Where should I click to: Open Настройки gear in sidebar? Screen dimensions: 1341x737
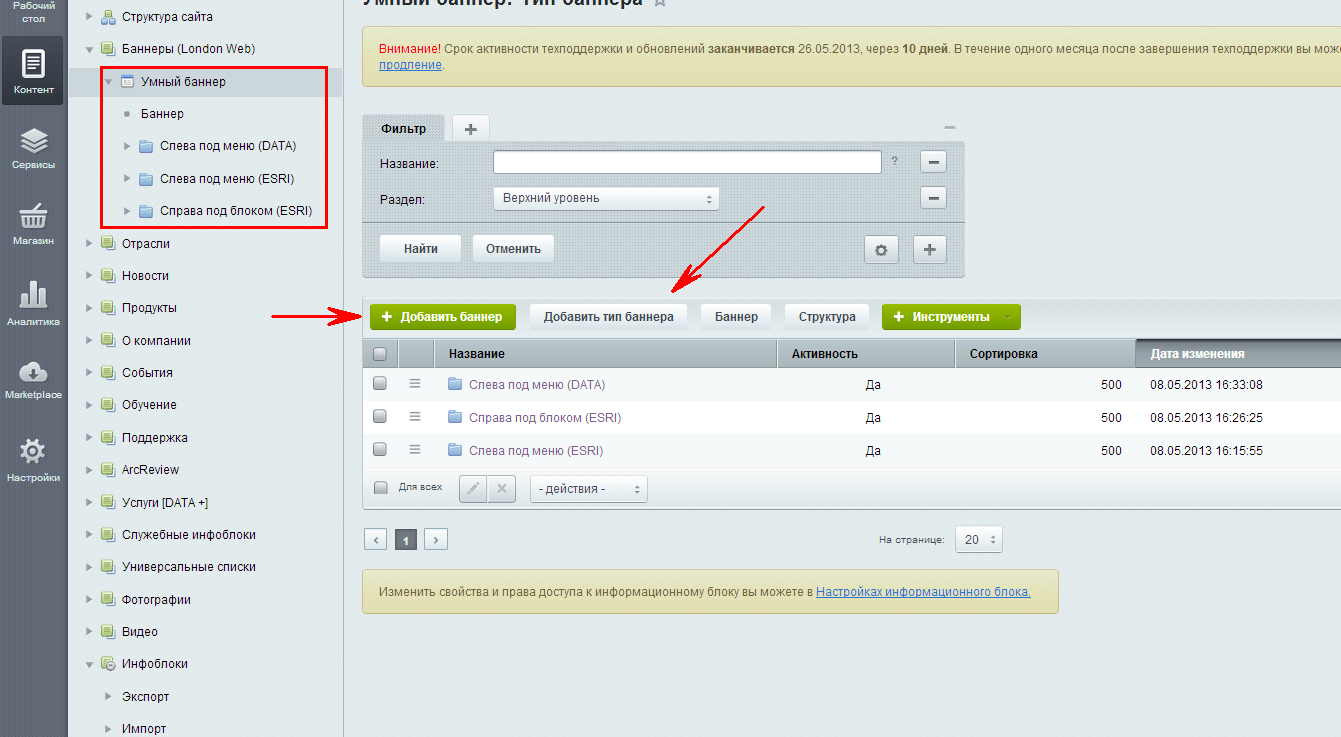point(33,460)
